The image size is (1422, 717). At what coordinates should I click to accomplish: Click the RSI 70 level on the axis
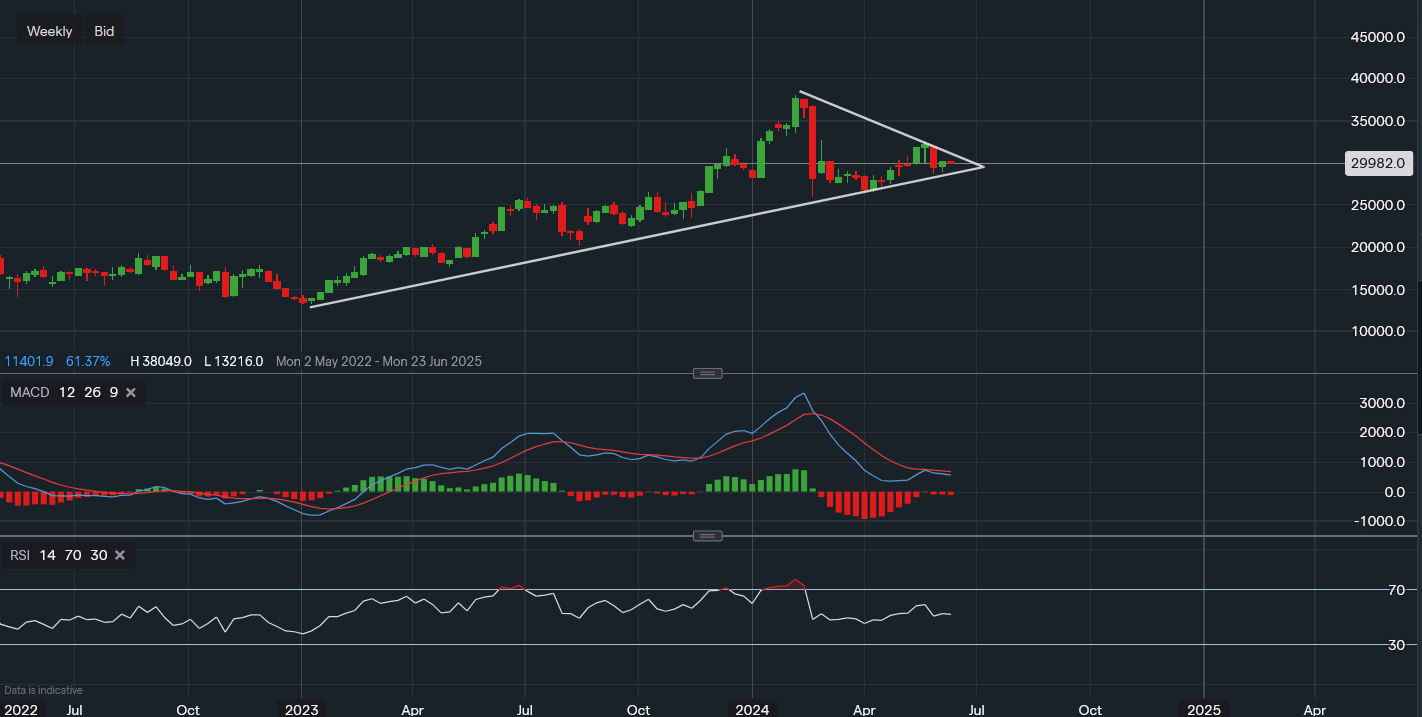click(x=1396, y=590)
